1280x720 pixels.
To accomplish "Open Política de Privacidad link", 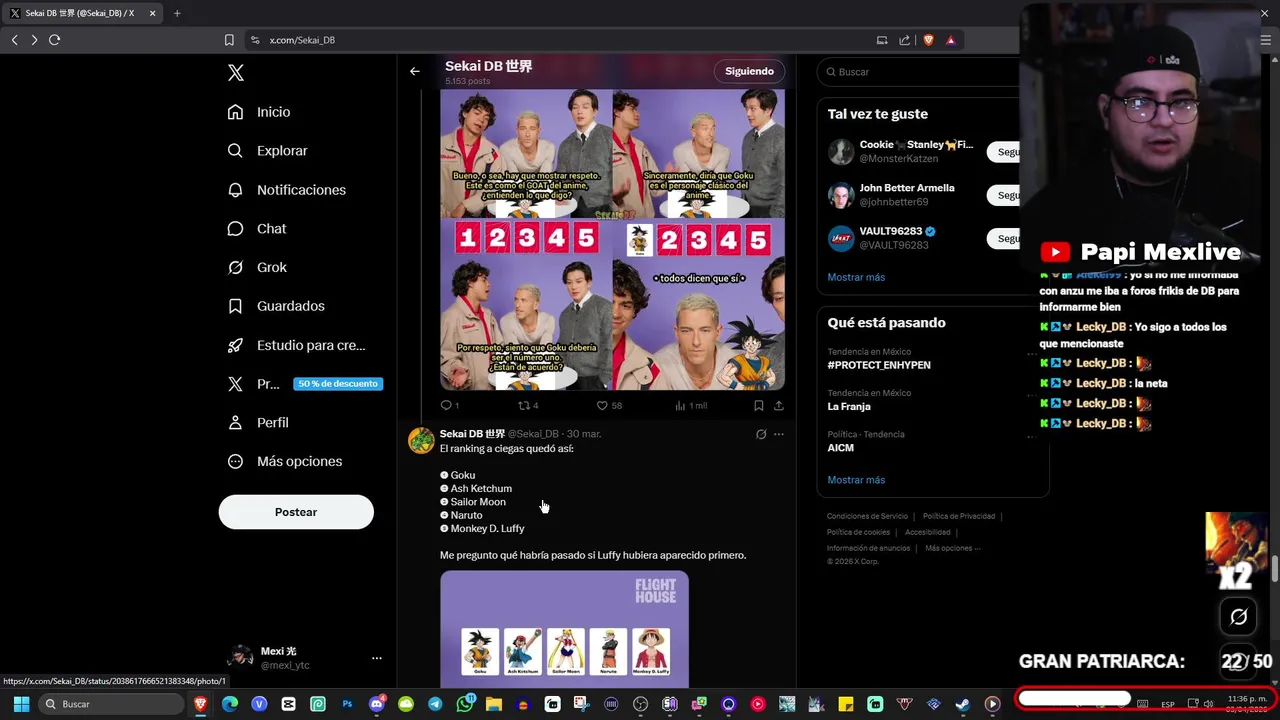I will click(x=959, y=516).
